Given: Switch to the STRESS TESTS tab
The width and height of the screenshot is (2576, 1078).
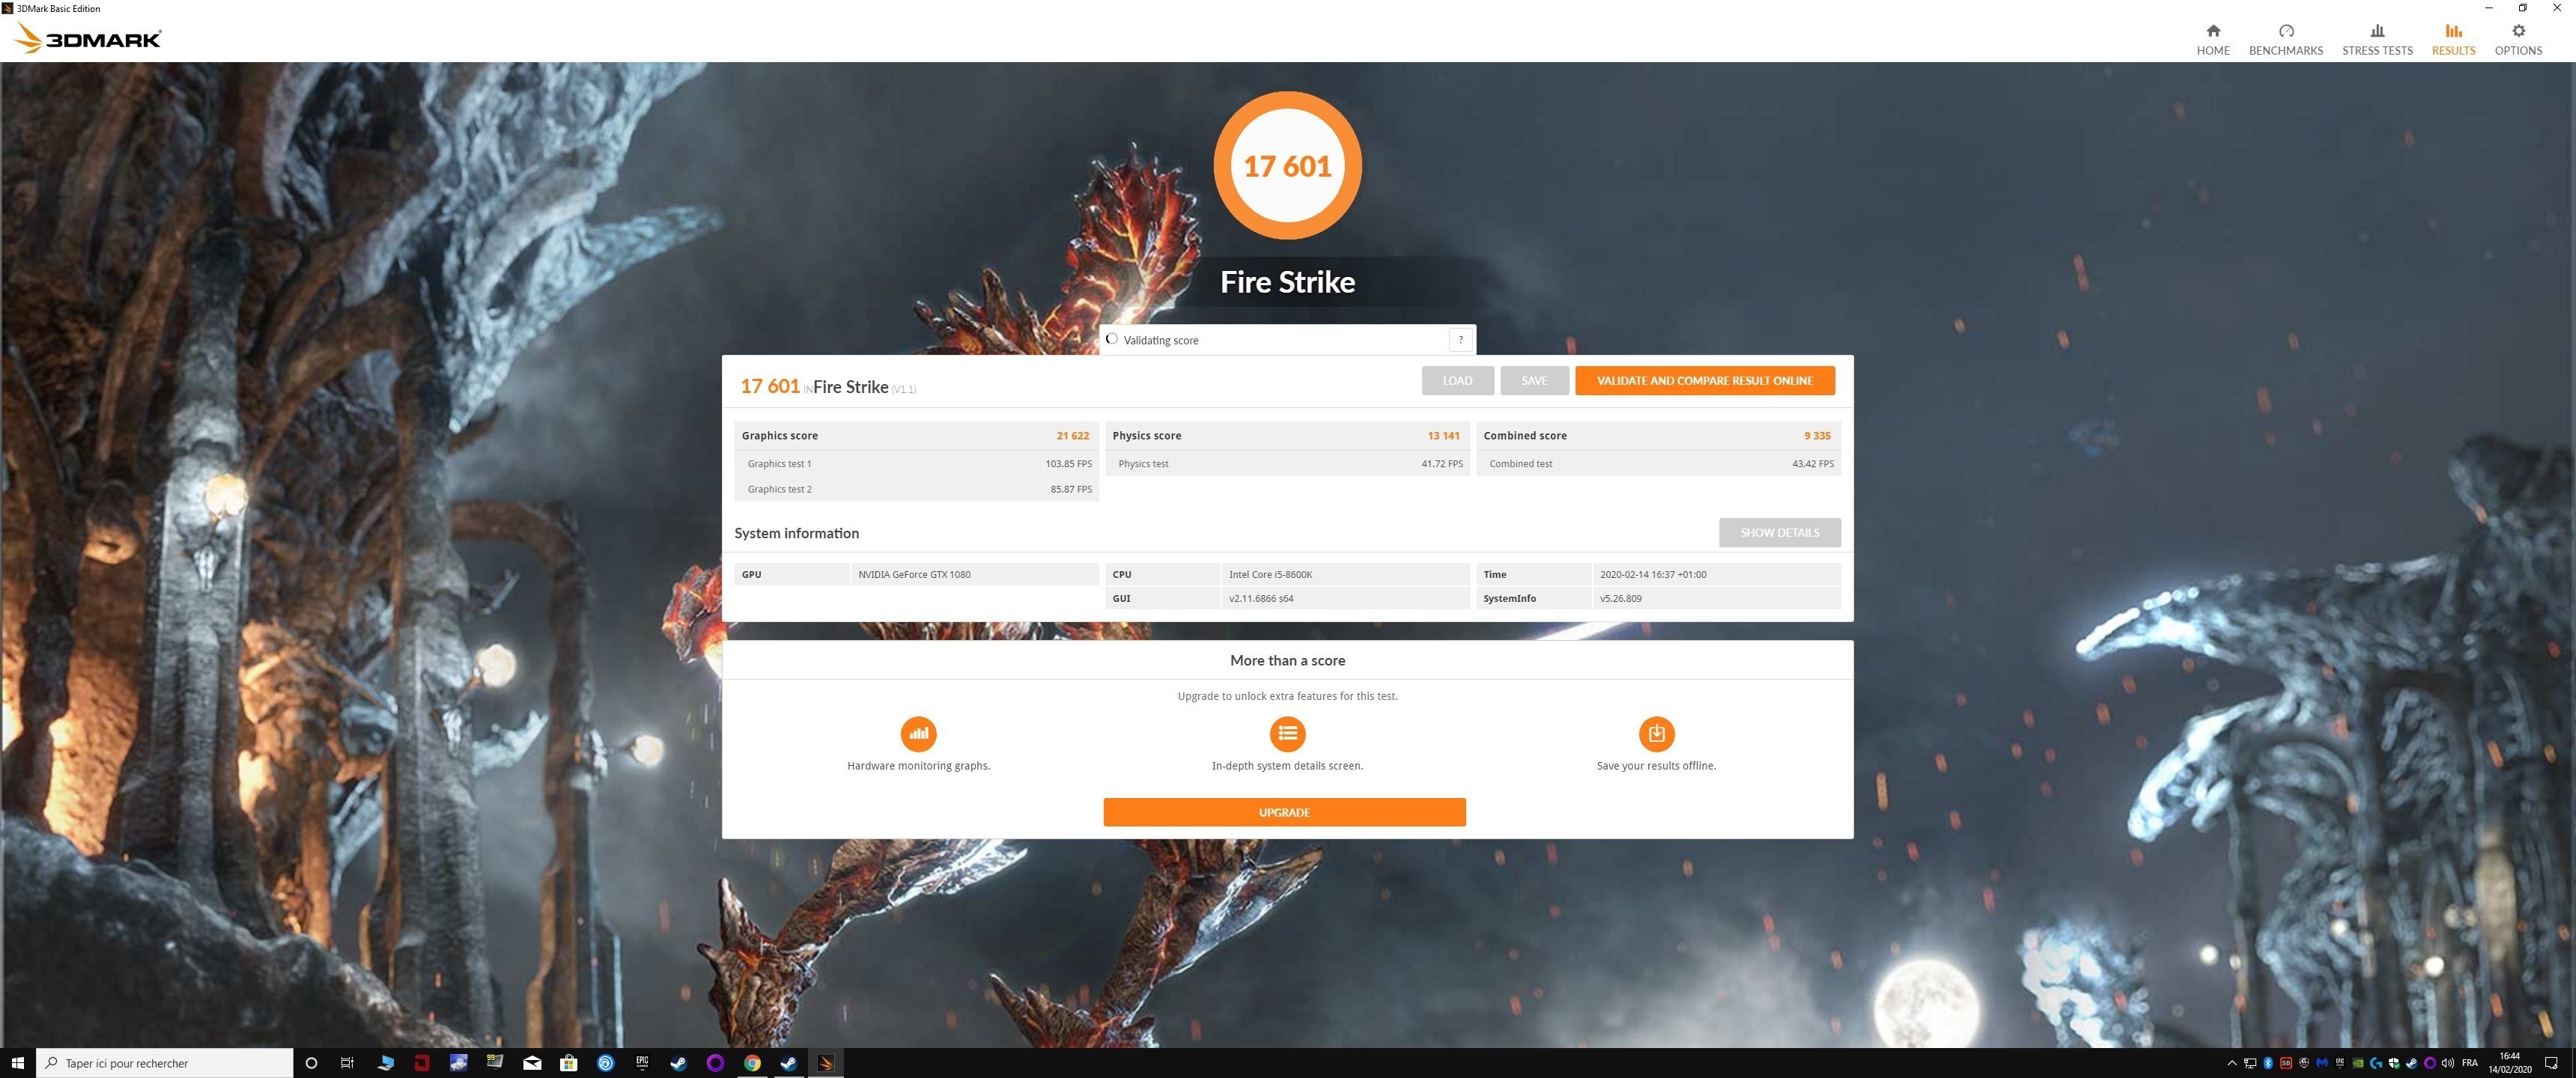Looking at the screenshot, I should [x=2377, y=40].
